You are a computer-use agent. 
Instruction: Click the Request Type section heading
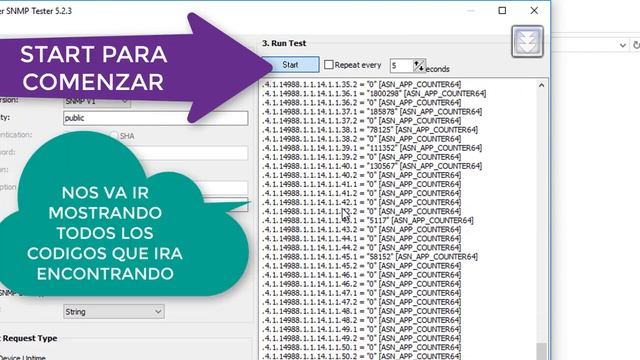(x=29, y=338)
